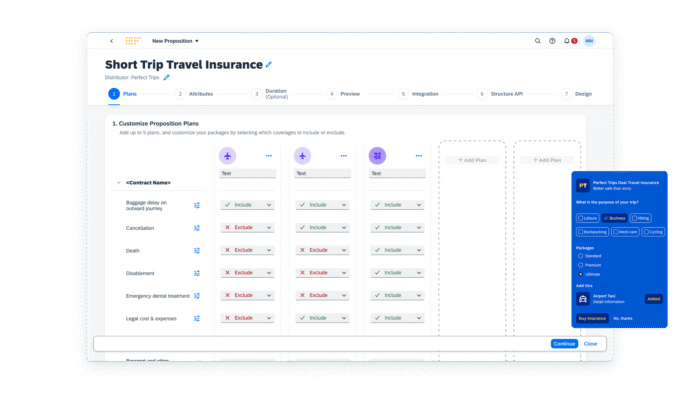700x394 pixels.
Task: Click the settings icon beside Cancellation
Action: pyautogui.click(x=197, y=228)
